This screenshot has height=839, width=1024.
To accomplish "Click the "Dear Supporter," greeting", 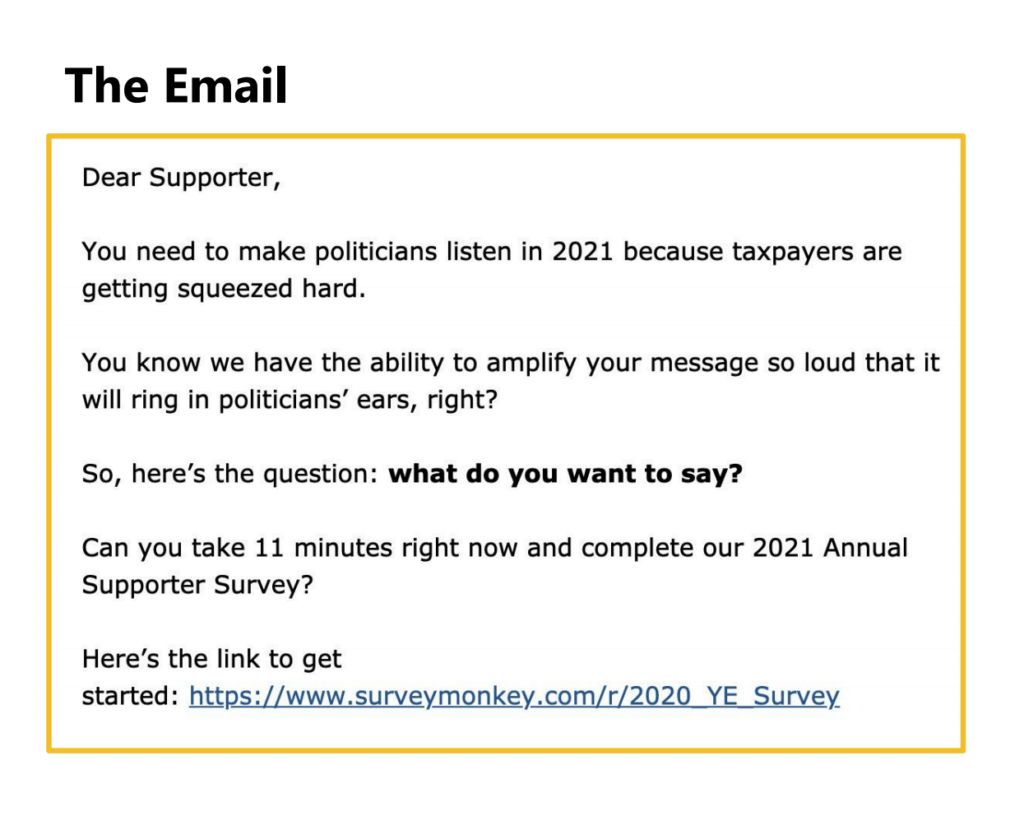I will 181,178.
